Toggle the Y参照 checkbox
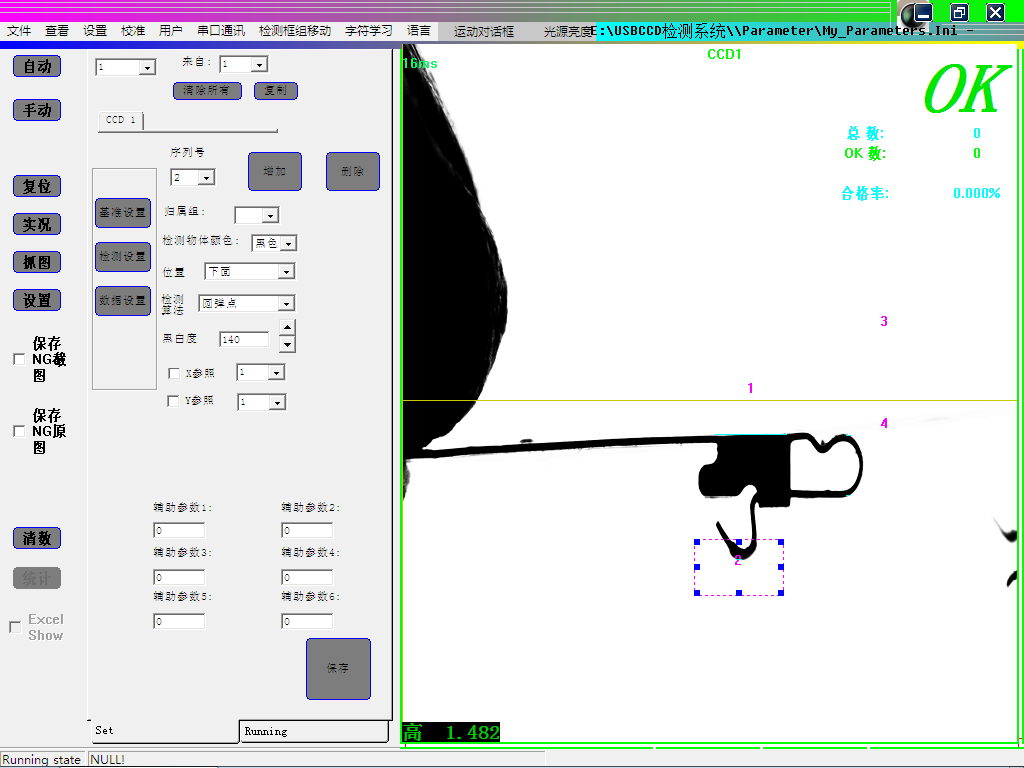 click(x=174, y=402)
